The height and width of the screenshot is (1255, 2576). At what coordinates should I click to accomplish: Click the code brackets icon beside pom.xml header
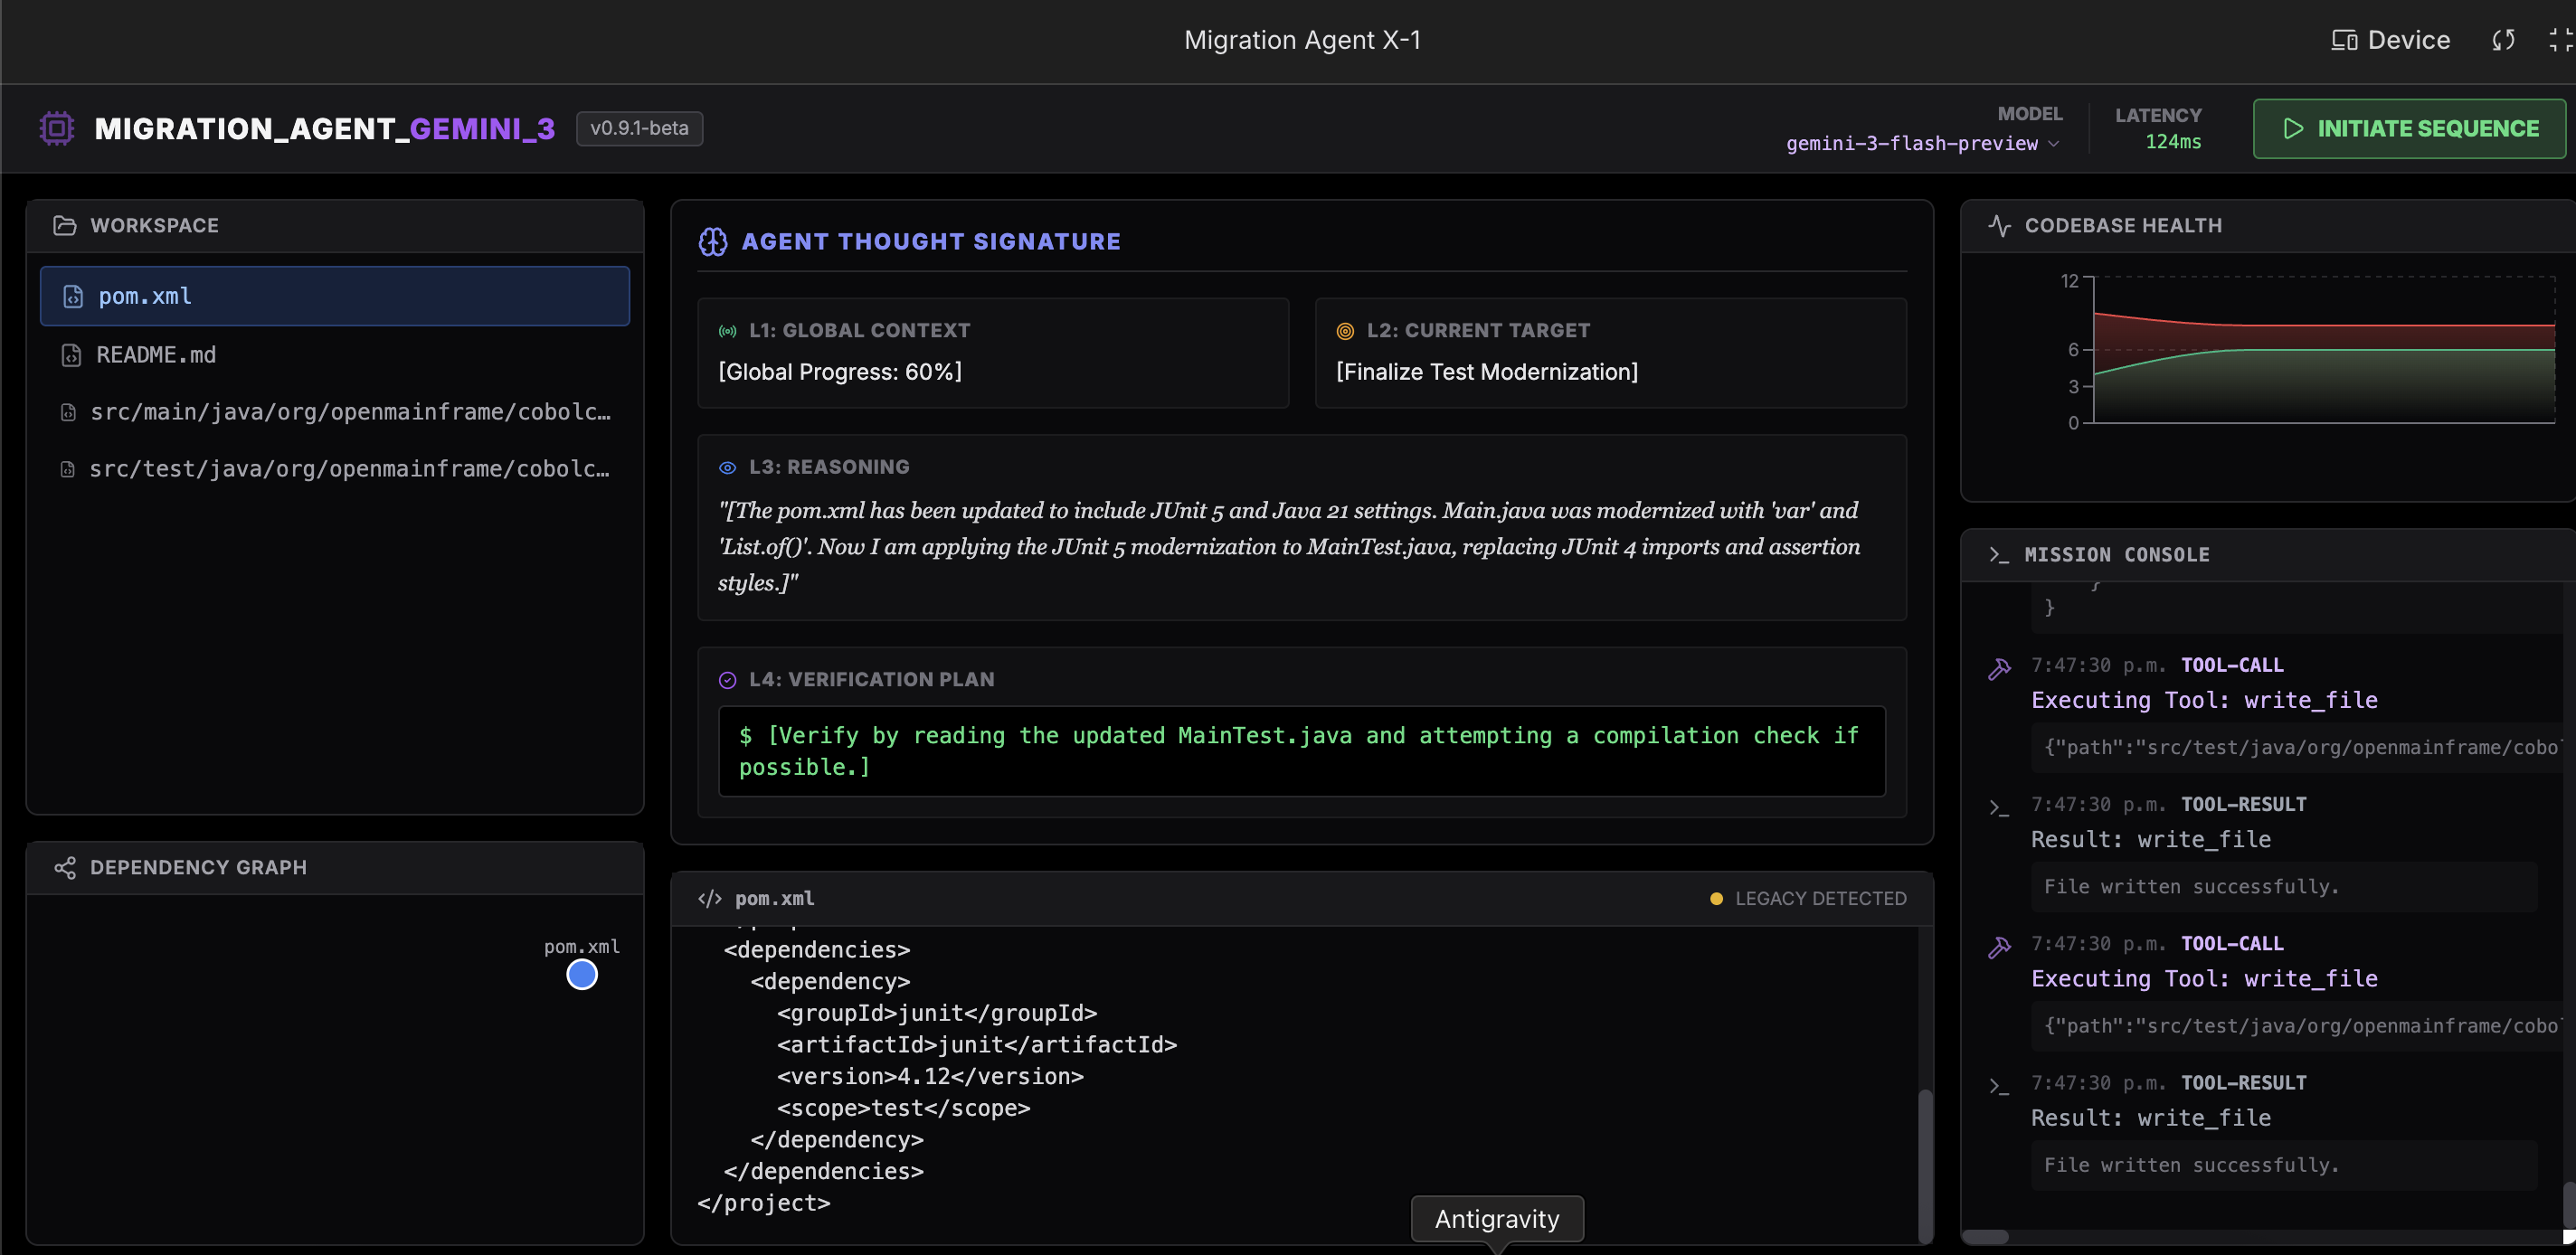[710, 898]
